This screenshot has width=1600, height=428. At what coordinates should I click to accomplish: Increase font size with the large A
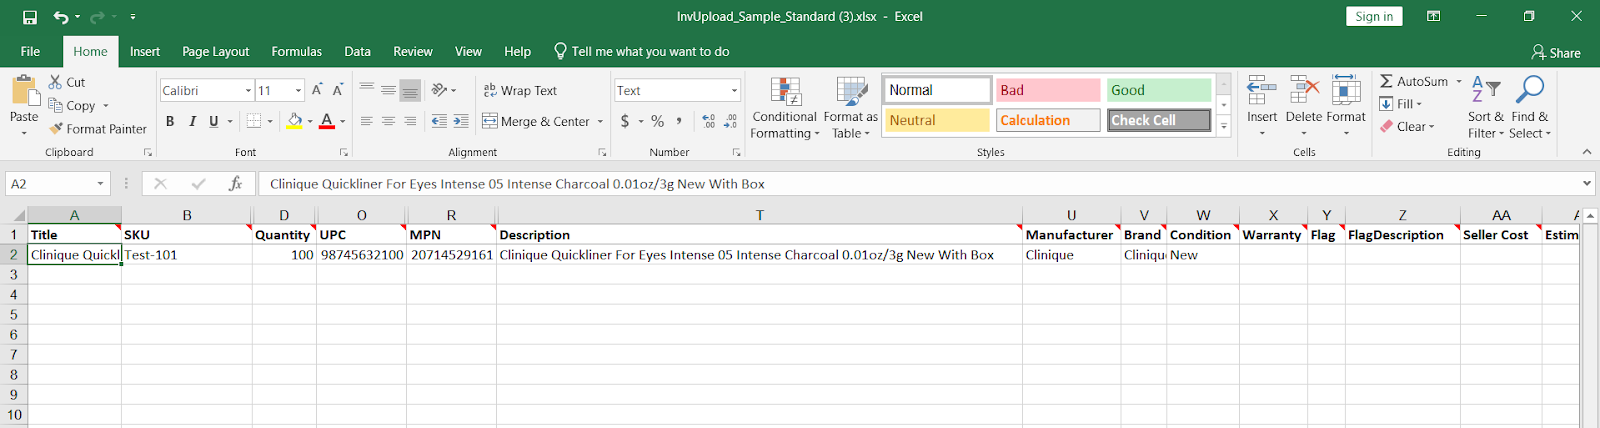tap(317, 90)
